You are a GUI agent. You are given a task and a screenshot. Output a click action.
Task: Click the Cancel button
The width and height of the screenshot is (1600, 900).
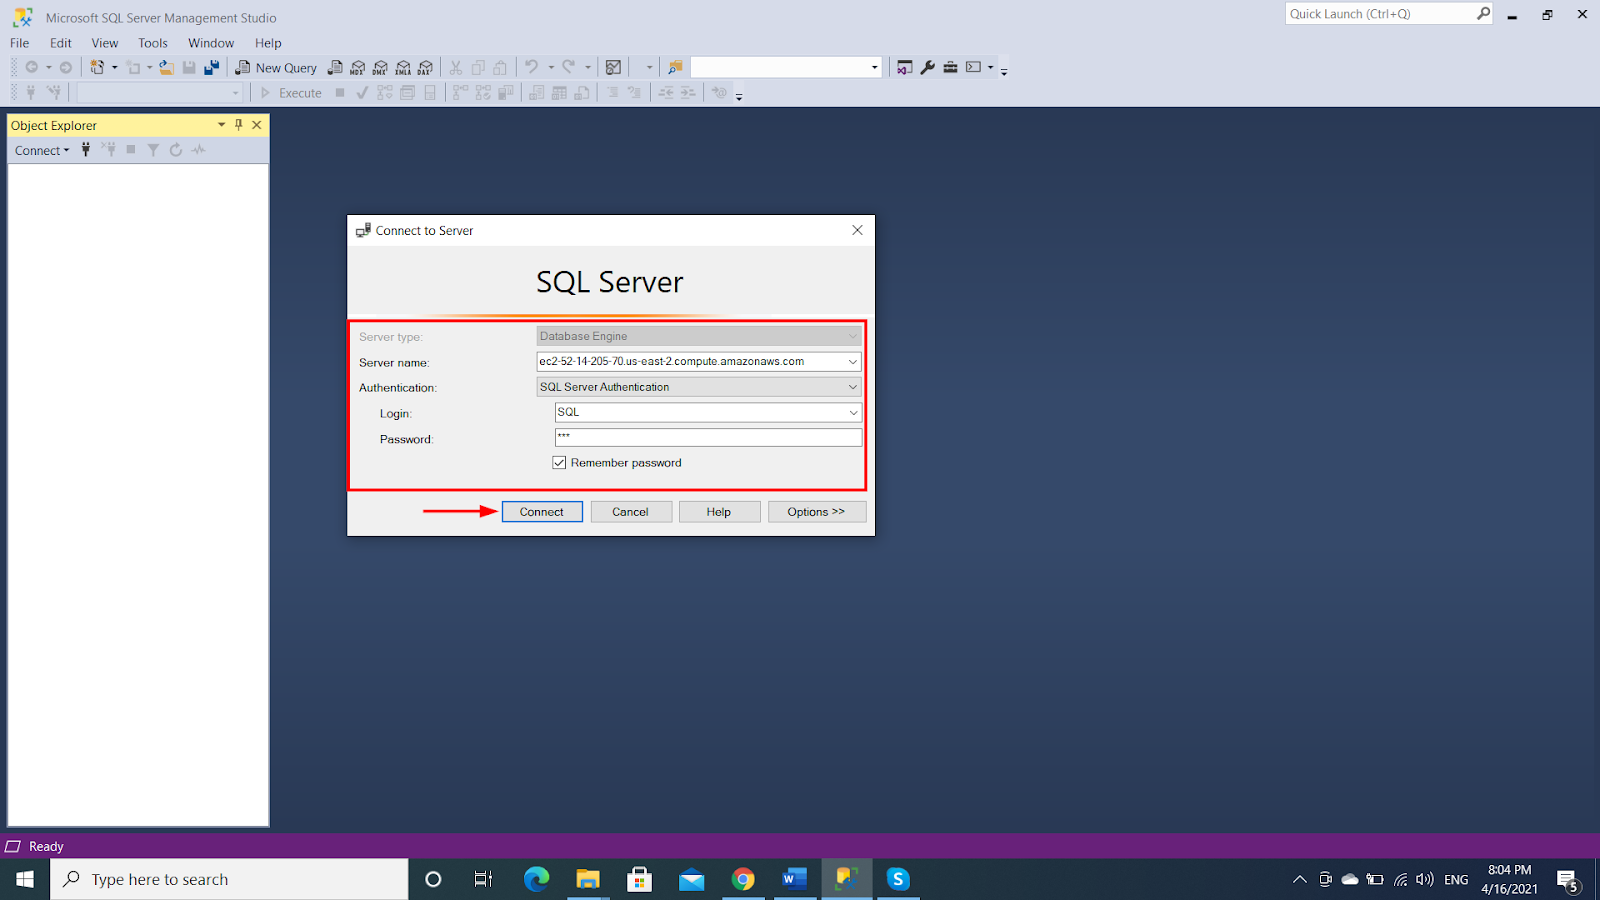coord(630,512)
